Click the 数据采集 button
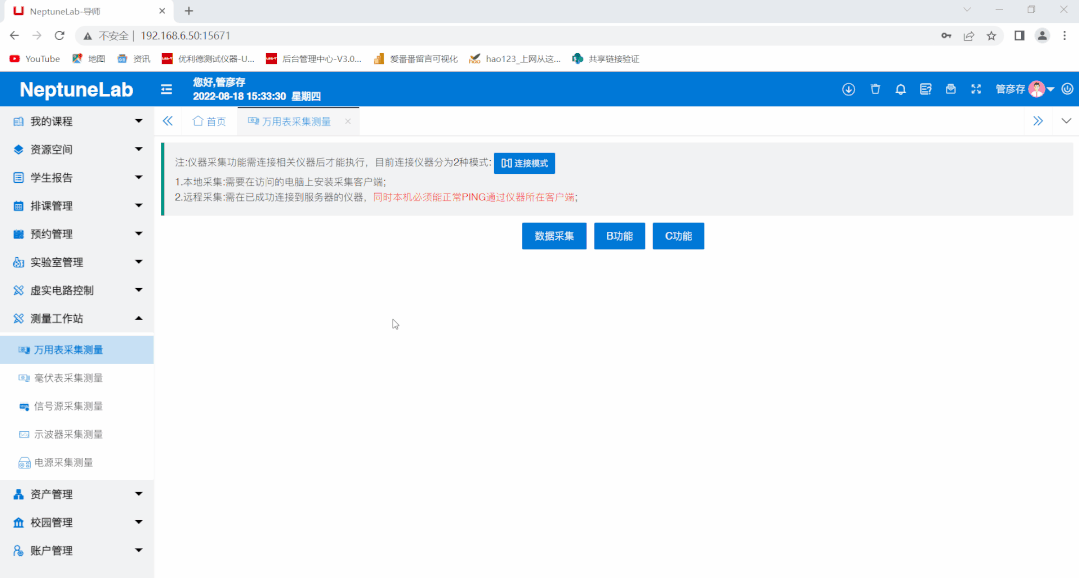1079x578 pixels. pos(554,236)
